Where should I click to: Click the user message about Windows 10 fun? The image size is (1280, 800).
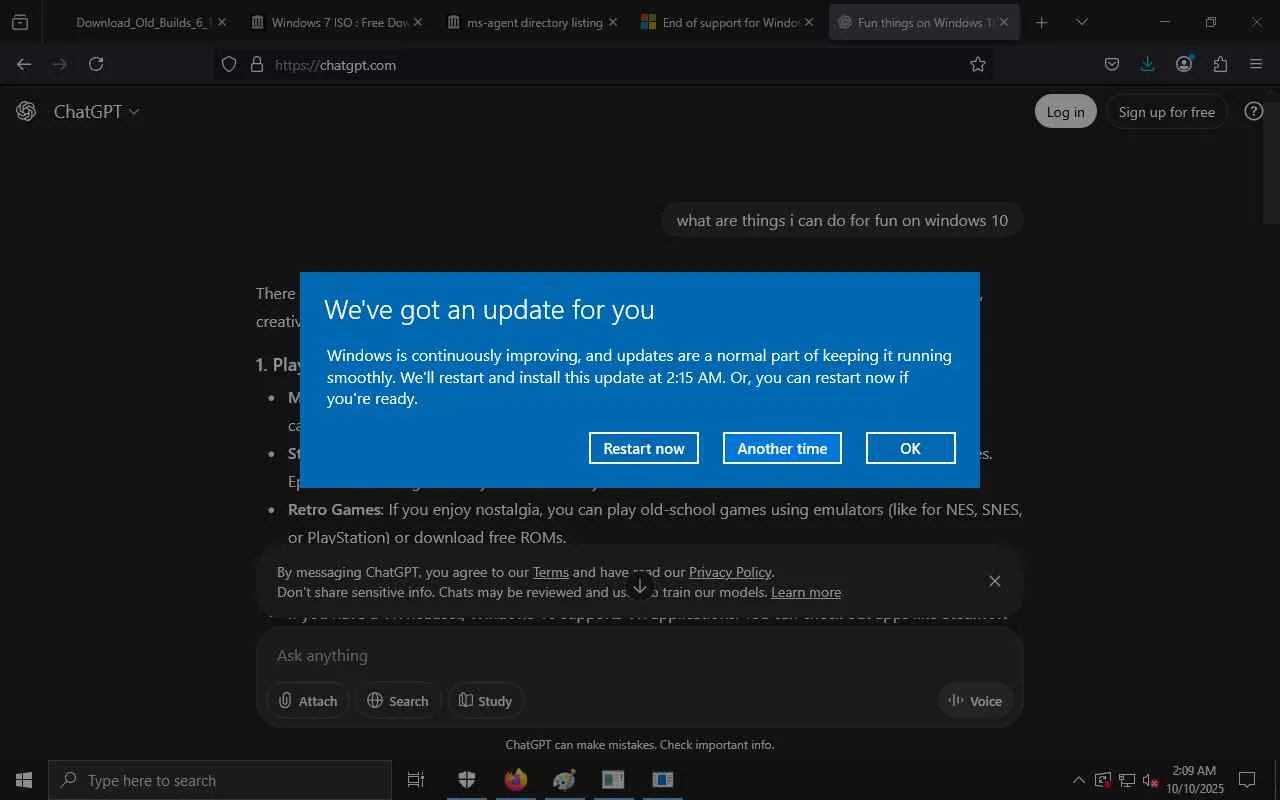tap(842, 220)
